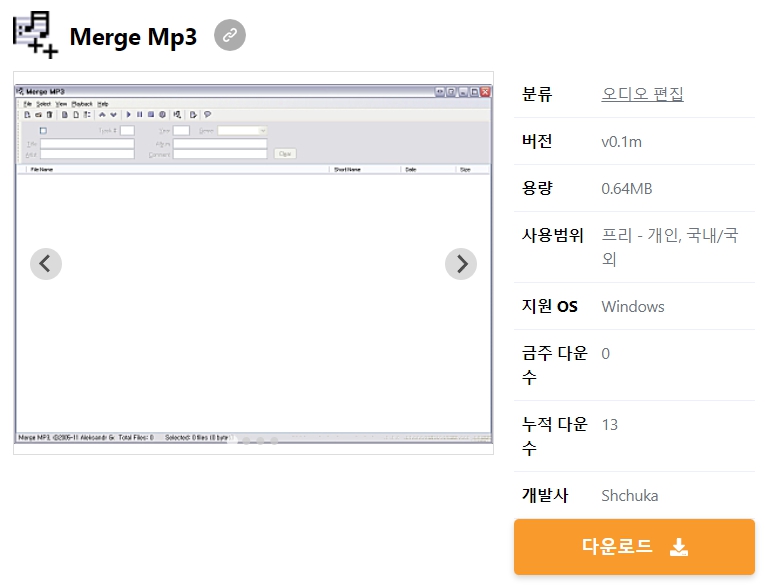The image size is (765, 585).
Task: Select cumulative downloads value 13
Action: tap(610, 424)
